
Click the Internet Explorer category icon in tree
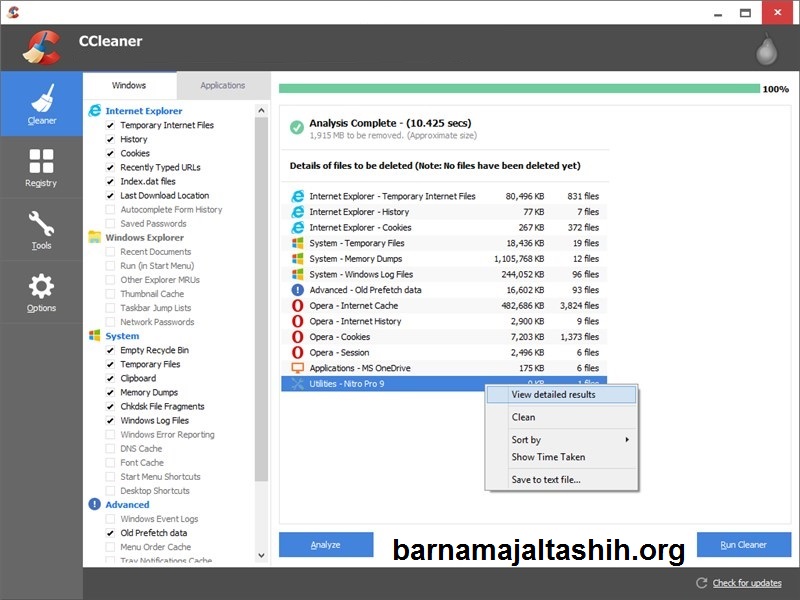point(95,111)
